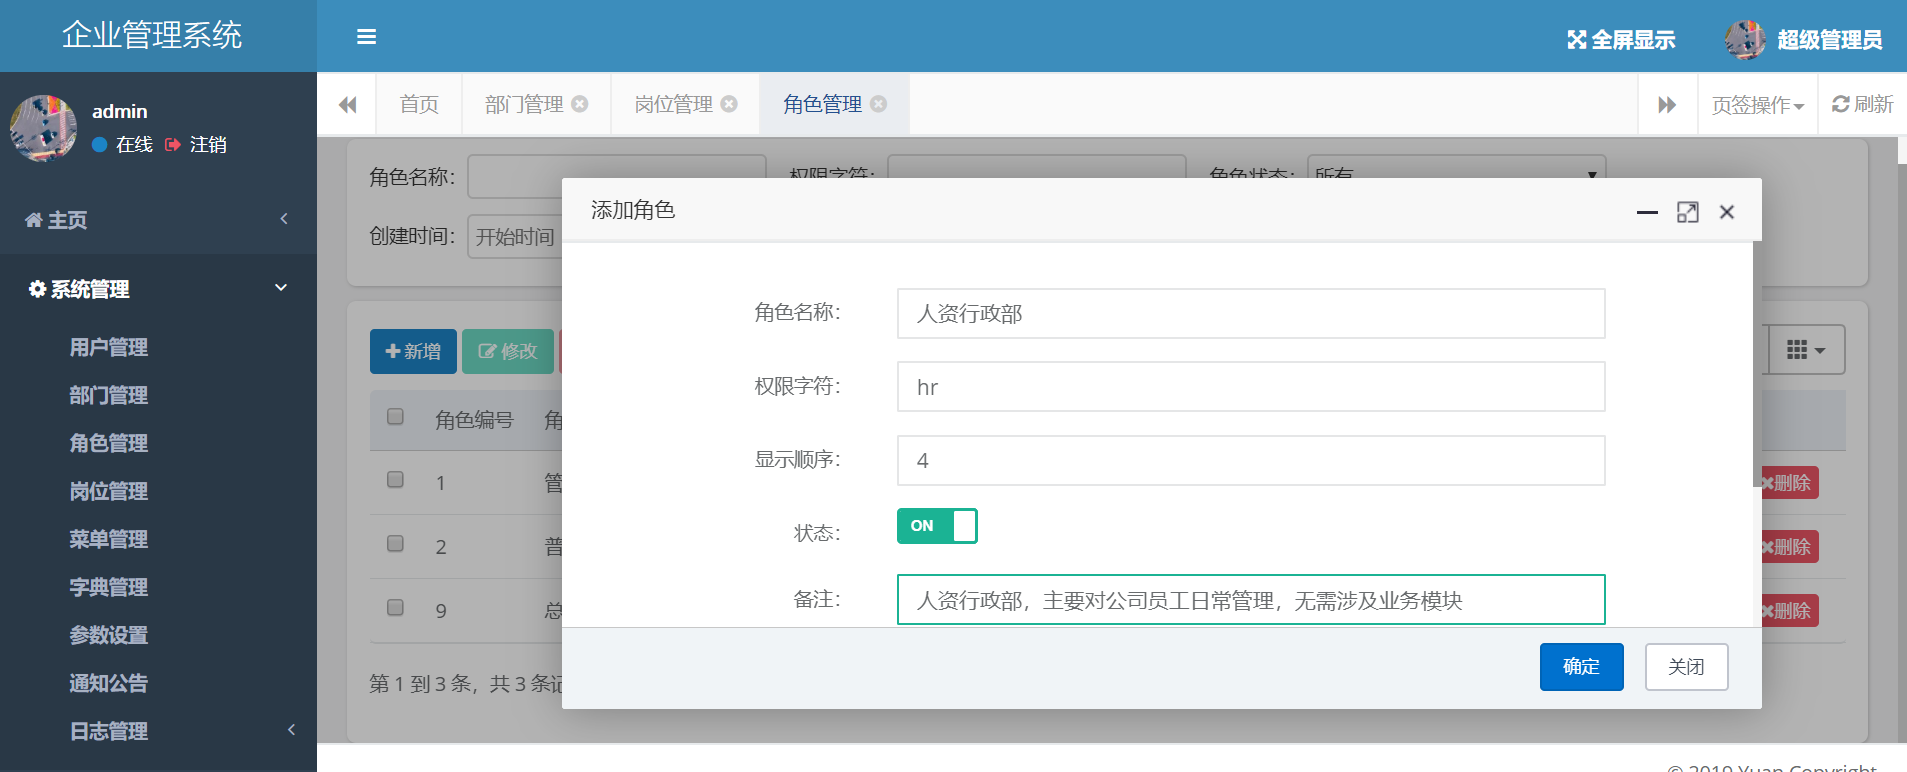Click the 备注 remark text field

pos(1251,600)
